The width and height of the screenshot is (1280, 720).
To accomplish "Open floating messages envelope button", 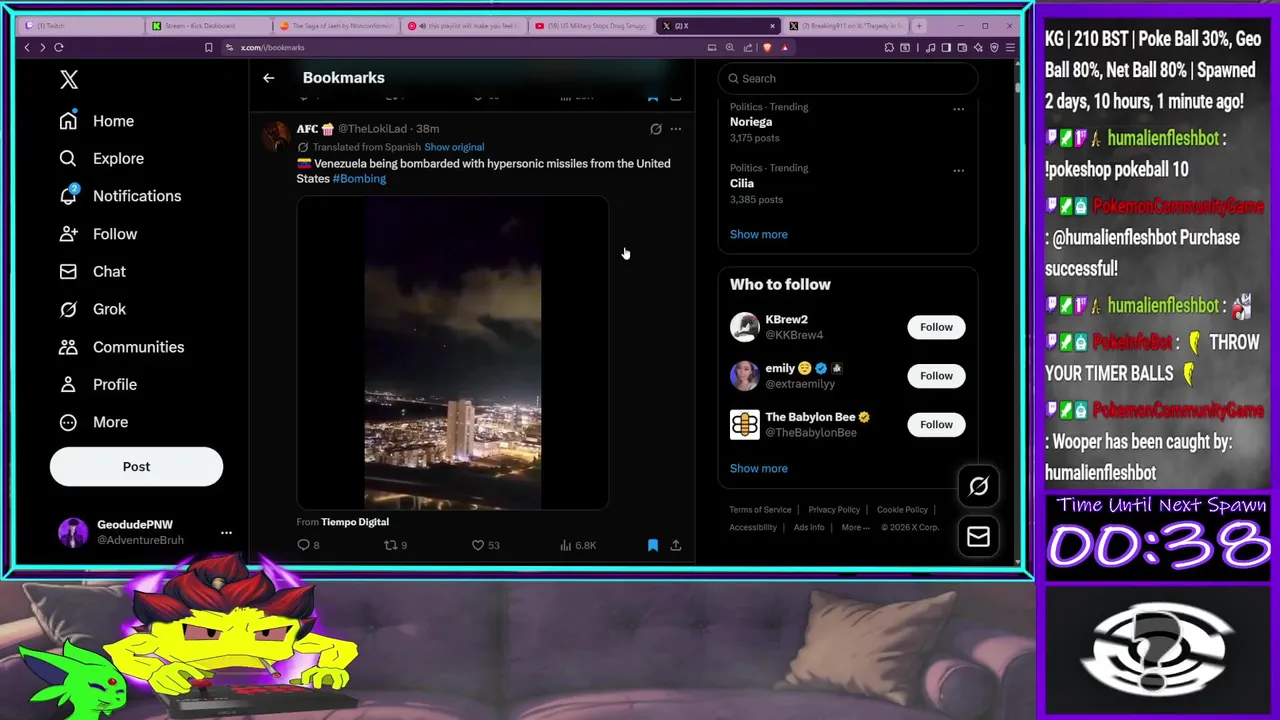I will point(978,537).
